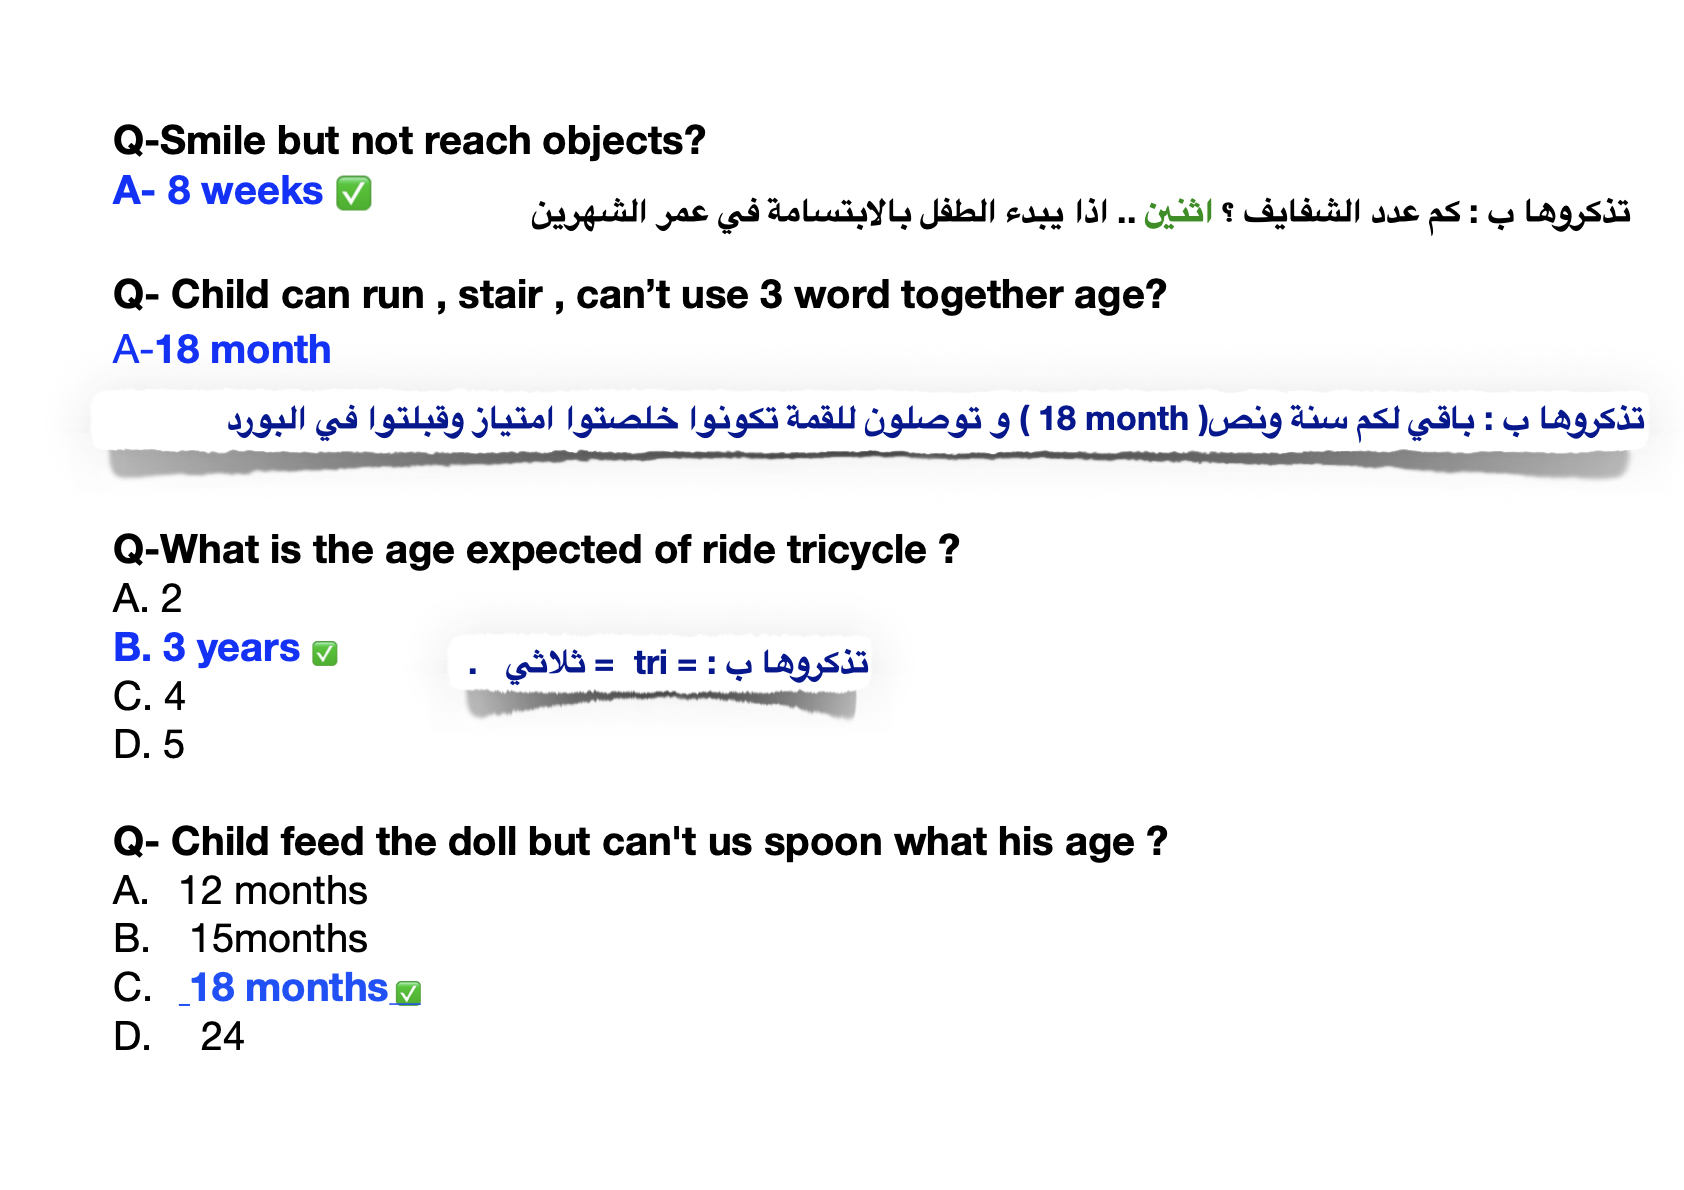
Task: Pick option C. 18 months
Action: click(x=251, y=988)
